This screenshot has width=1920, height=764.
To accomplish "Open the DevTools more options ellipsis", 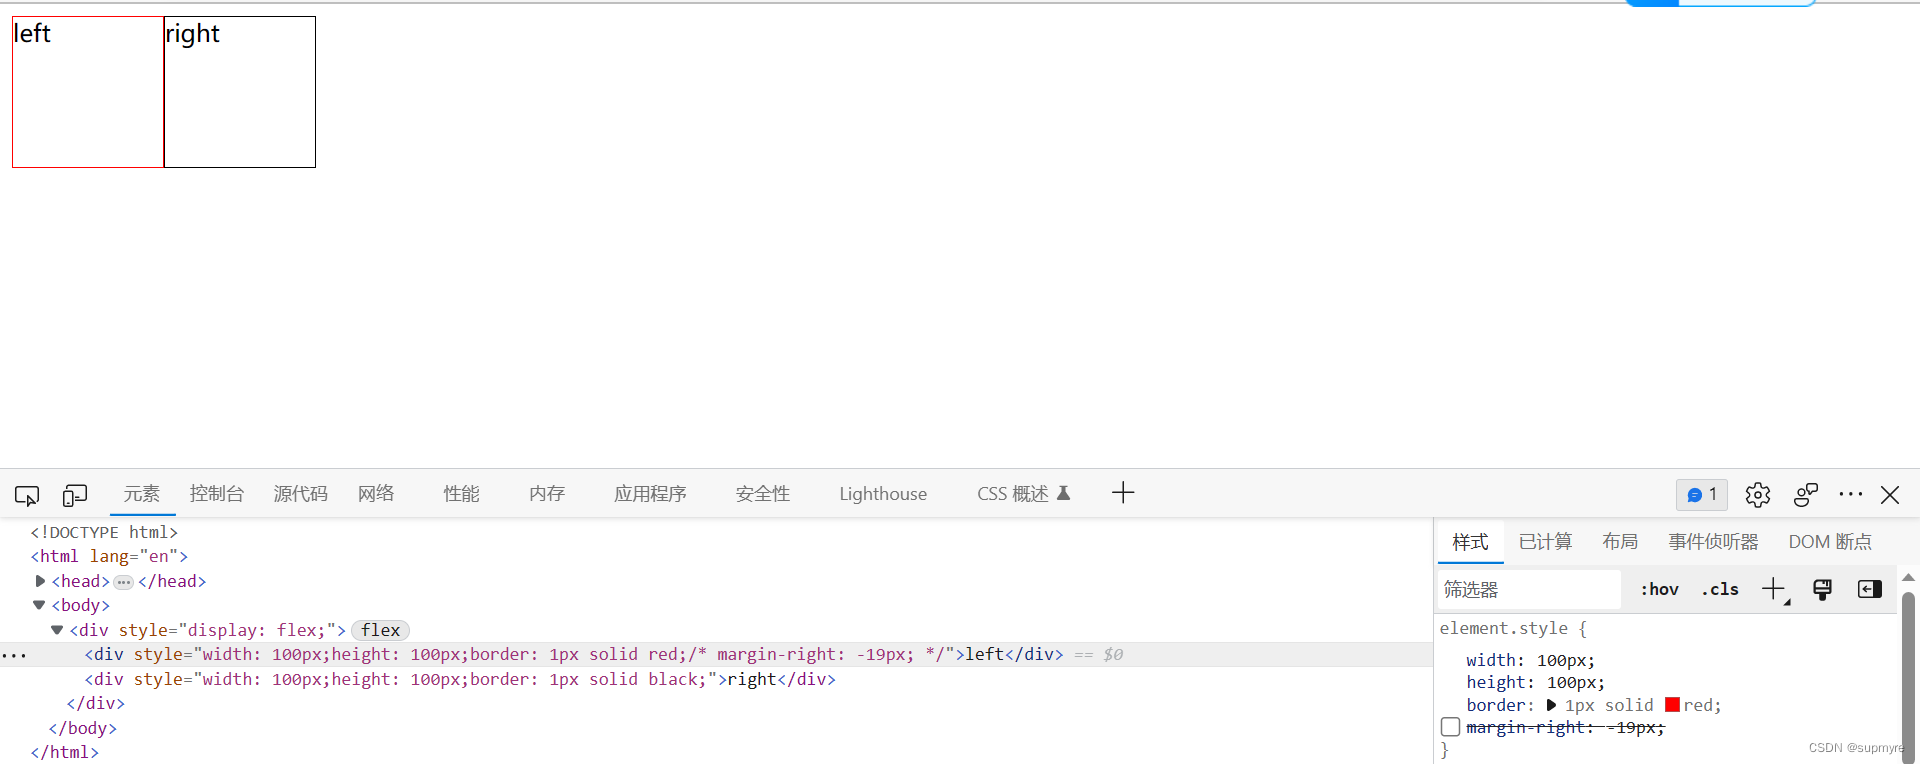I will click(x=1851, y=494).
